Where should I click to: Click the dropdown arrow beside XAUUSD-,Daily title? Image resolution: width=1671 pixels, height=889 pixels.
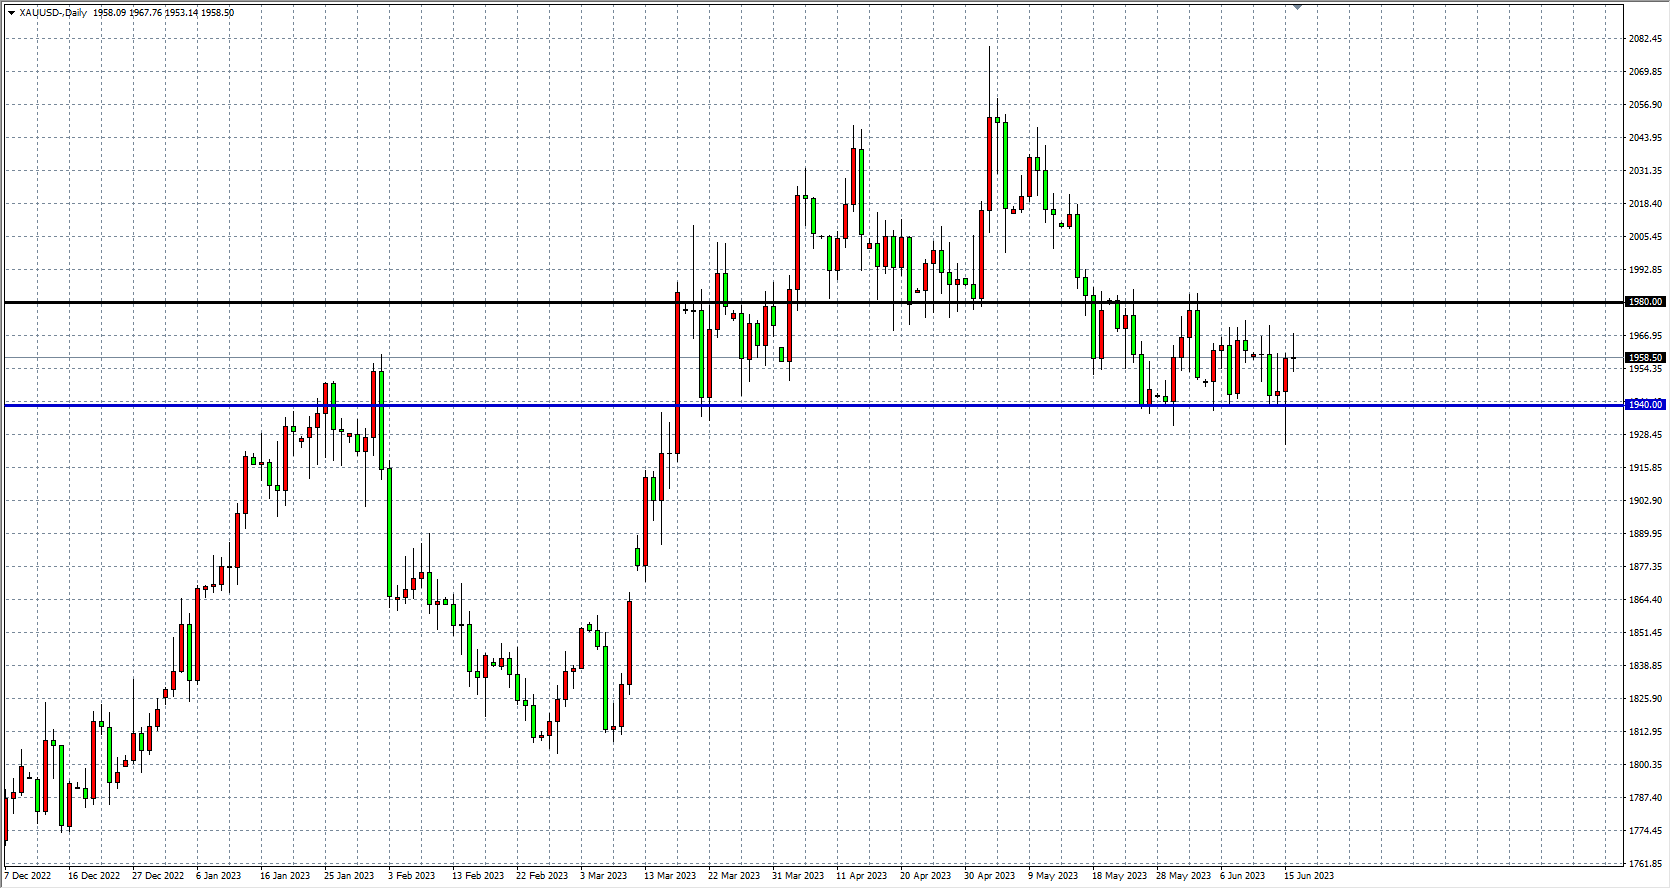coord(11,13)
